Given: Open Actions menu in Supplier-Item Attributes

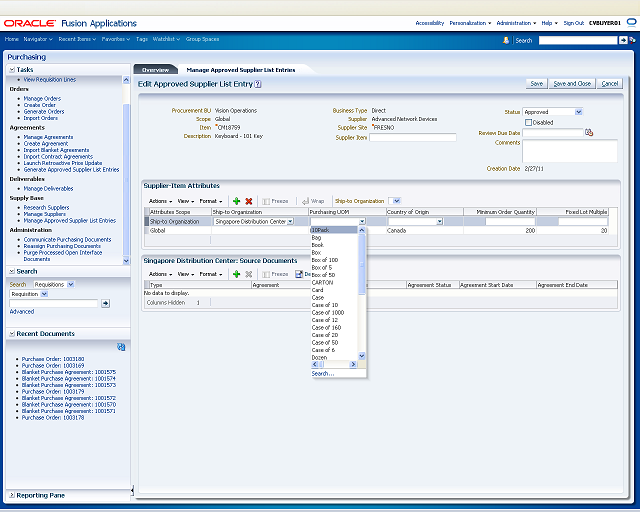Looking at the screenshot, I should click(x=160, y=201).
